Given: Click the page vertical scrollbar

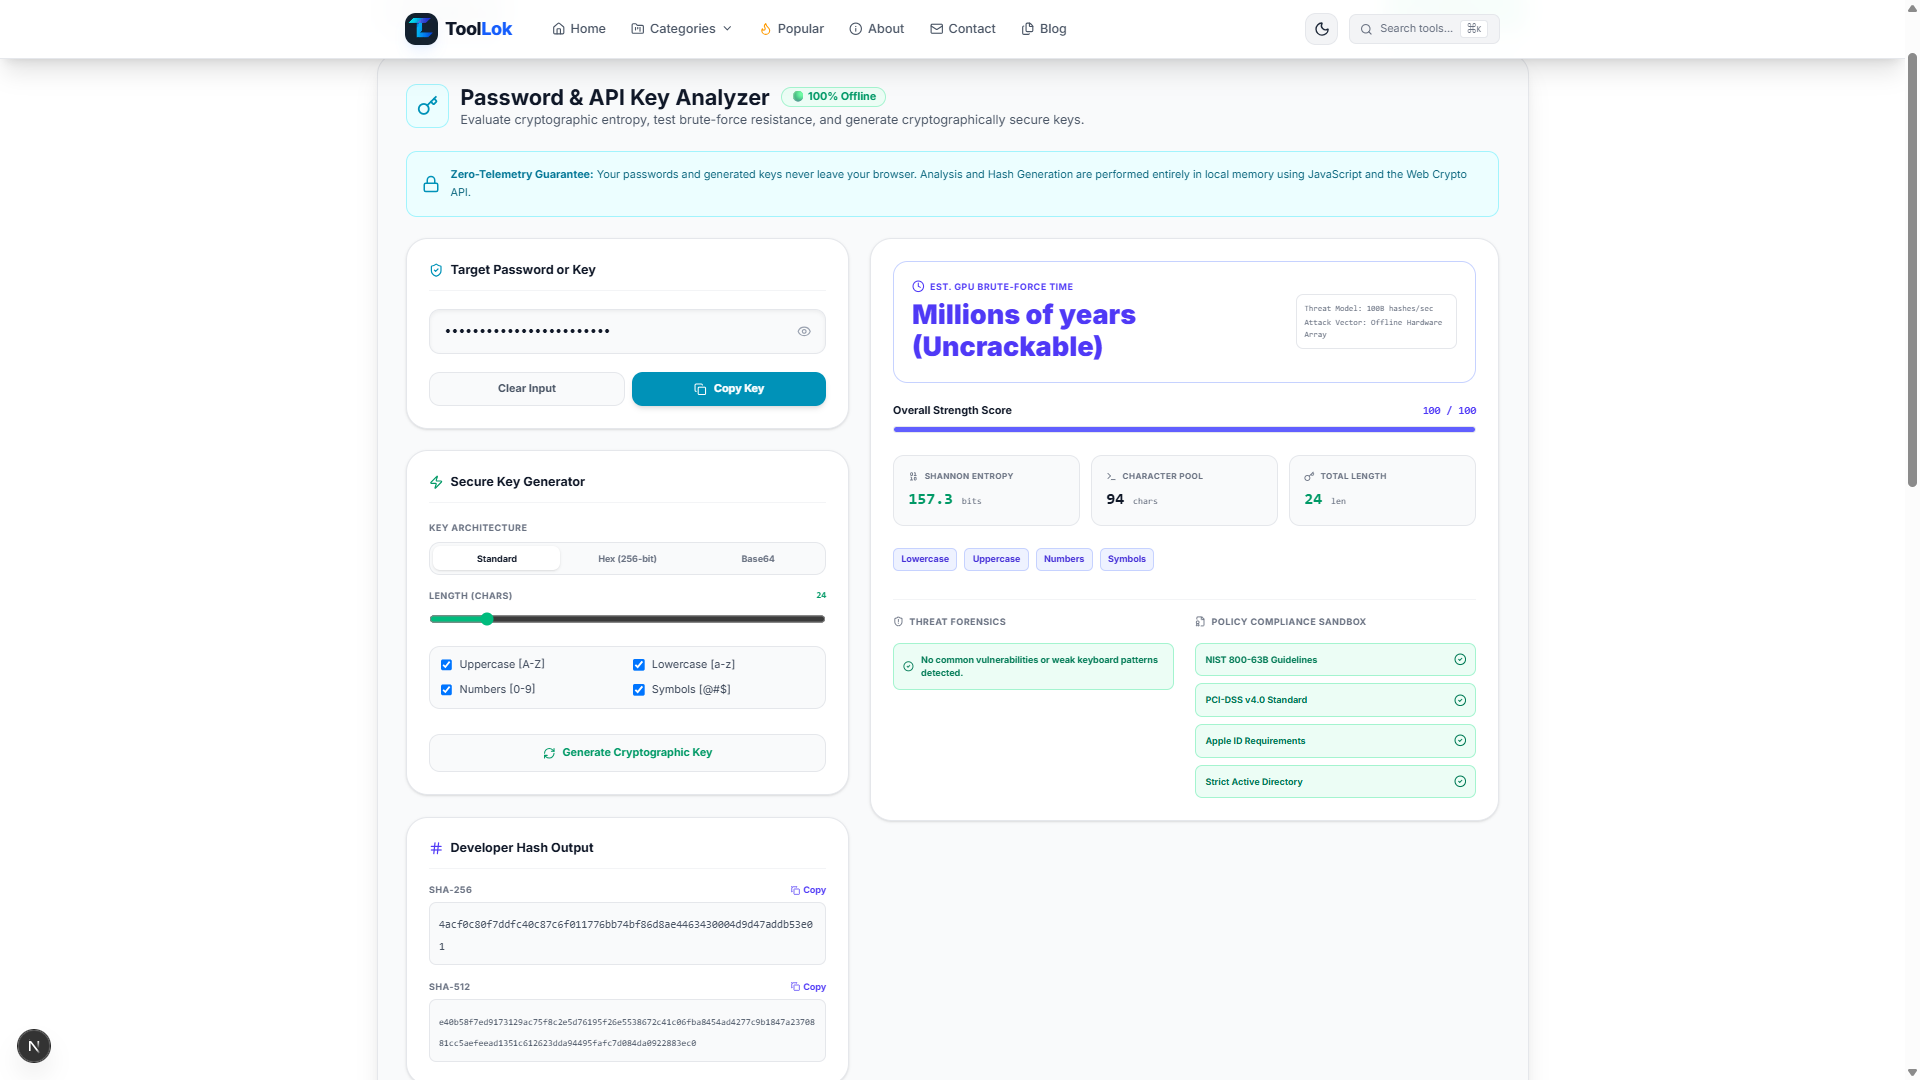Looking at the screenshot, I should pyautogui.click(x=1912, y=270).
